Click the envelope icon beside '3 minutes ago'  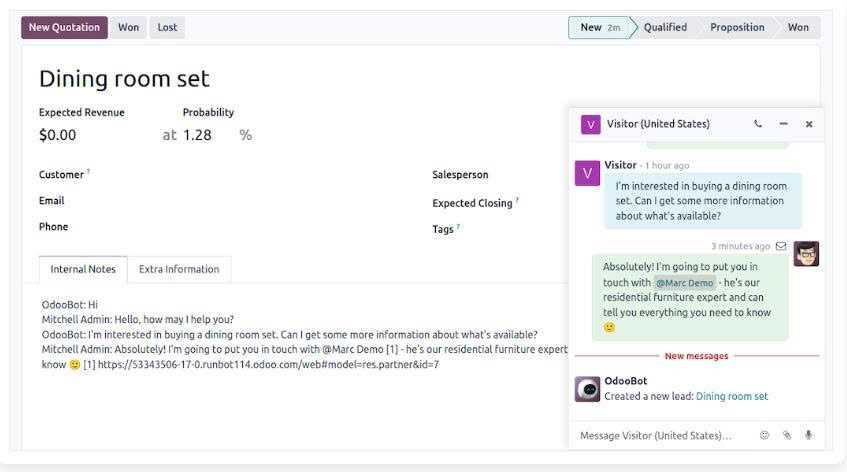tap(781, 246)
